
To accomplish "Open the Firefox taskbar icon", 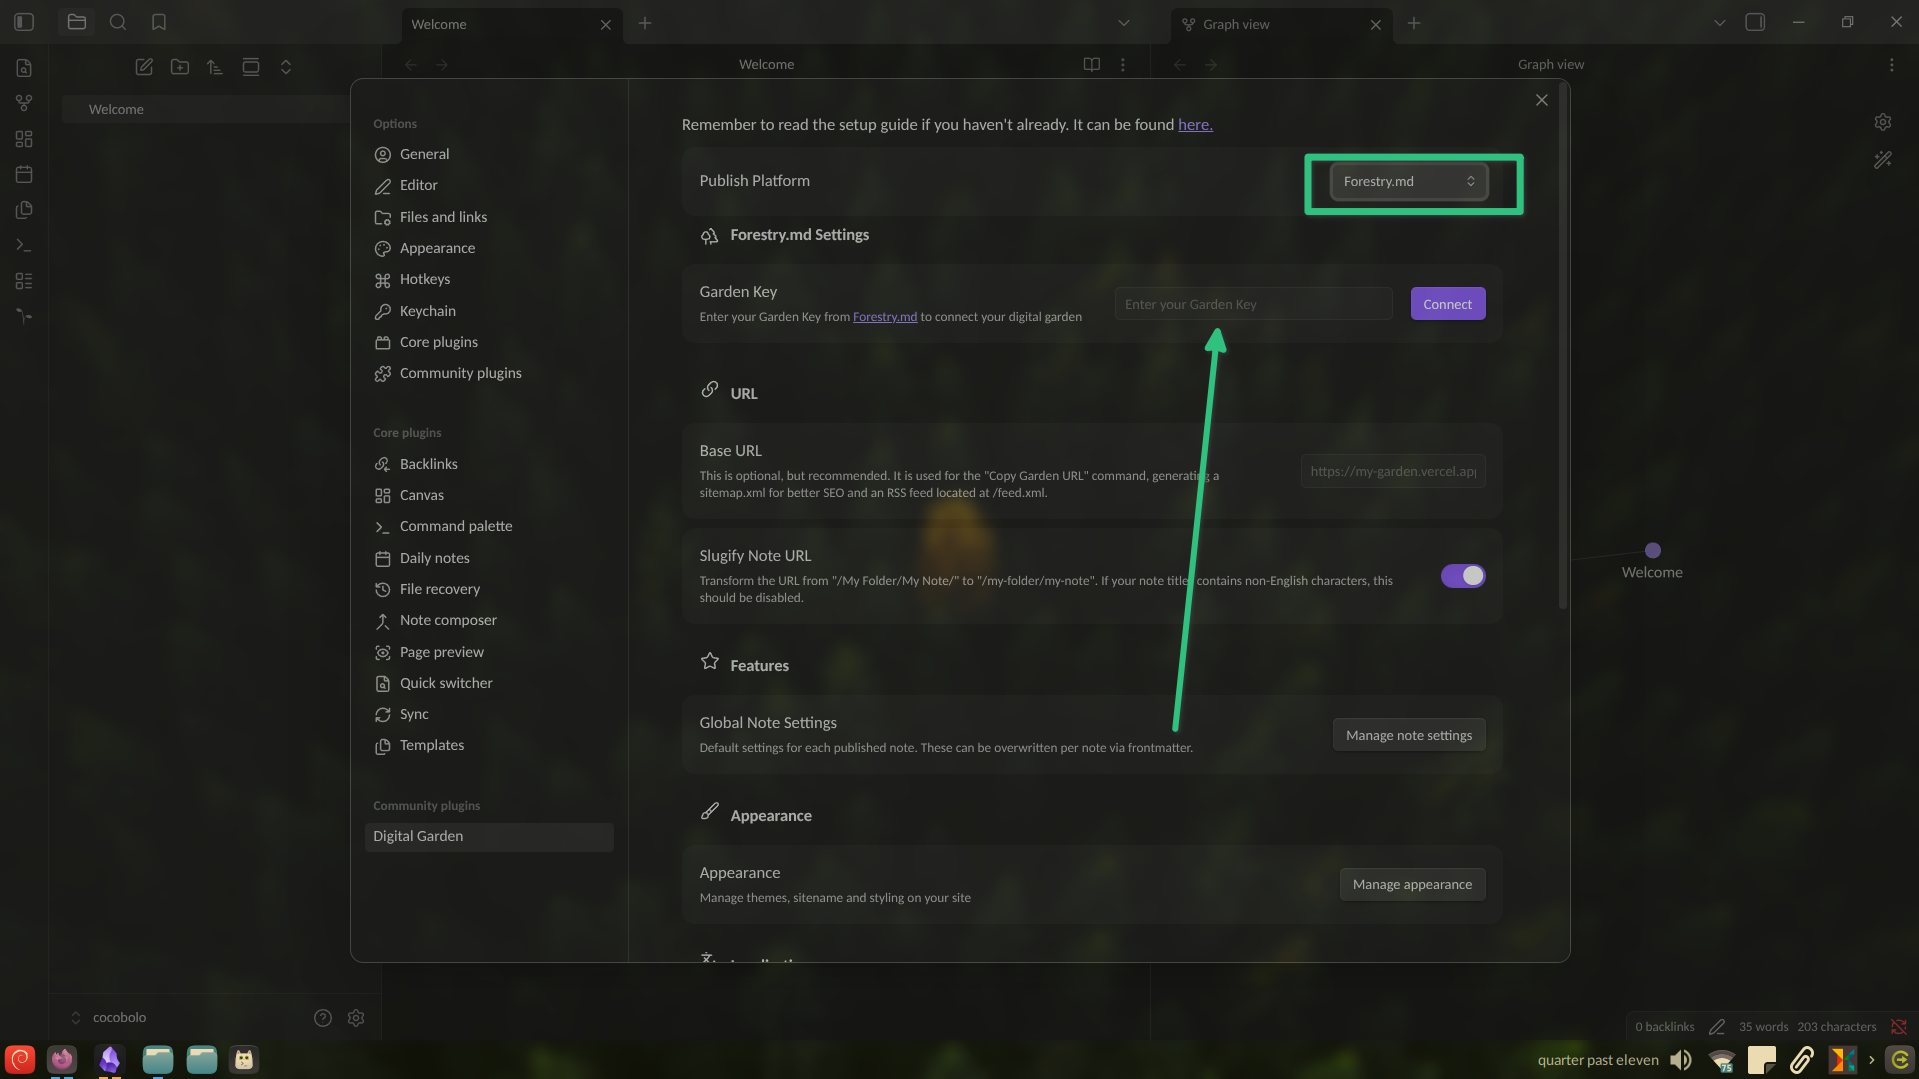I will coord(62,1059).
